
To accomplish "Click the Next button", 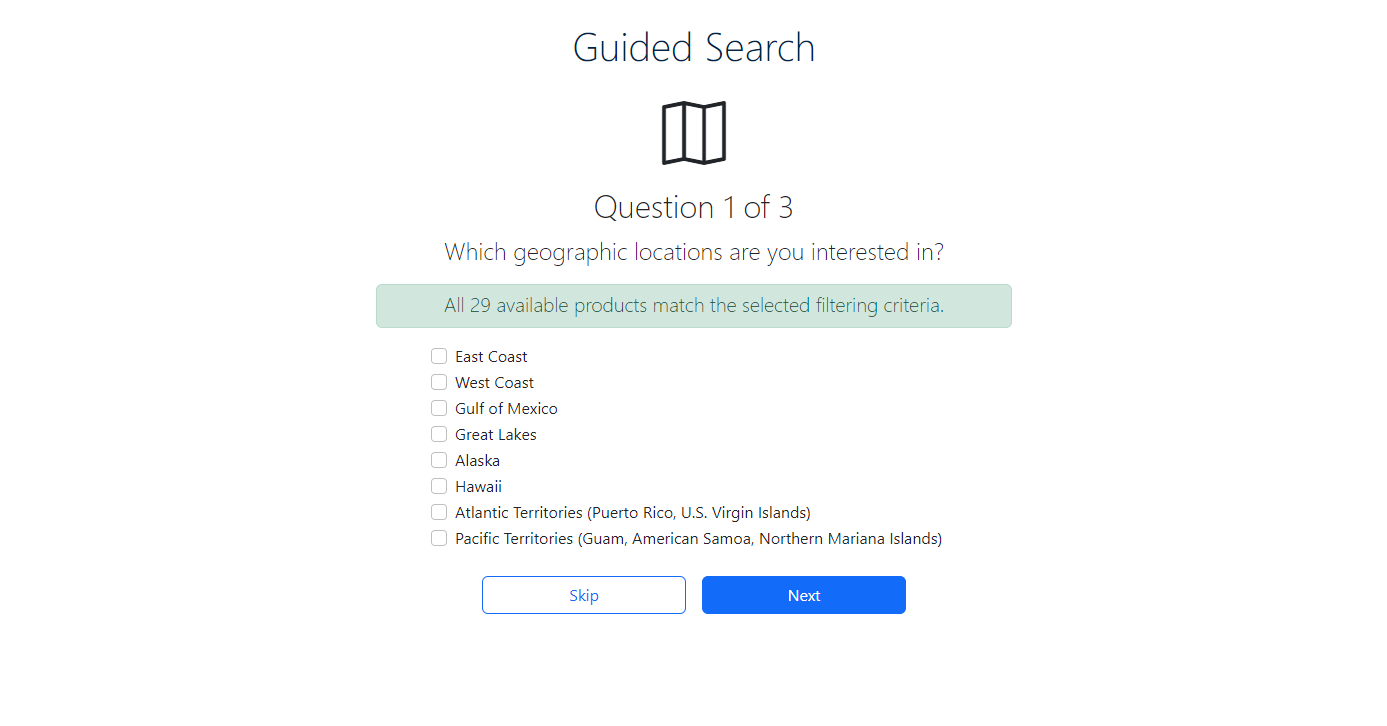I will pyautogui.click(x=803, y=594).
